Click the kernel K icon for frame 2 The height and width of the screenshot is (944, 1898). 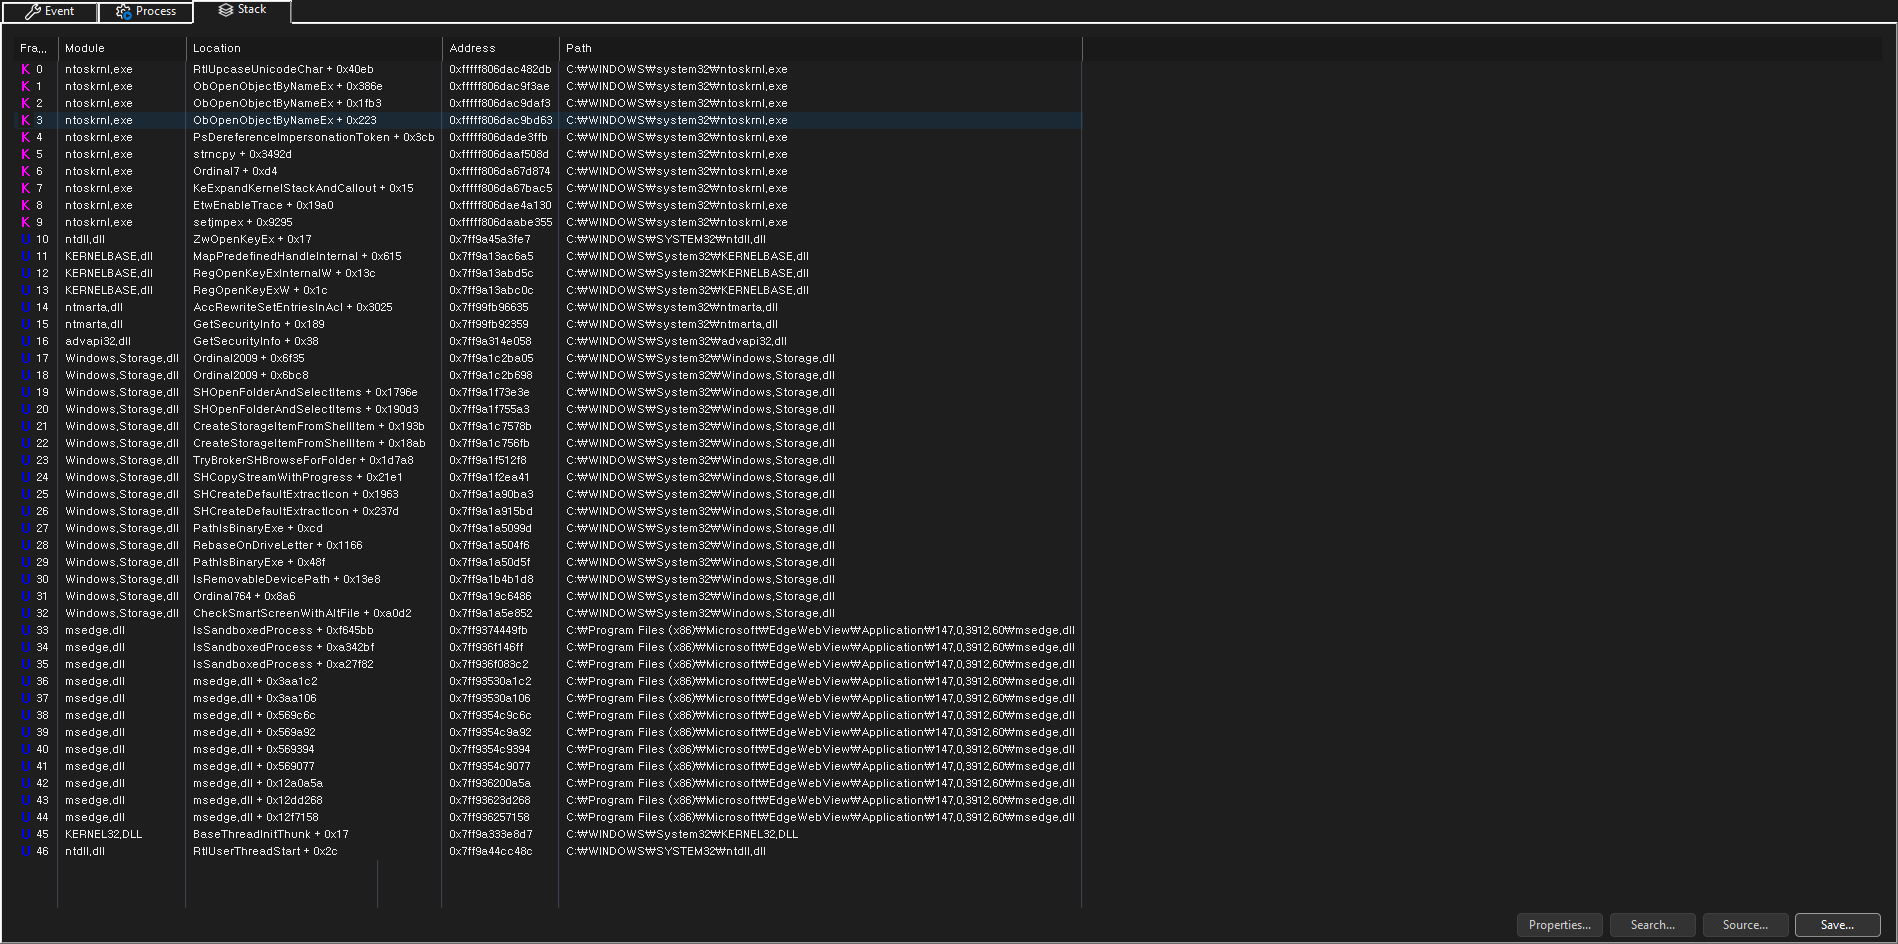click(25, 103)
